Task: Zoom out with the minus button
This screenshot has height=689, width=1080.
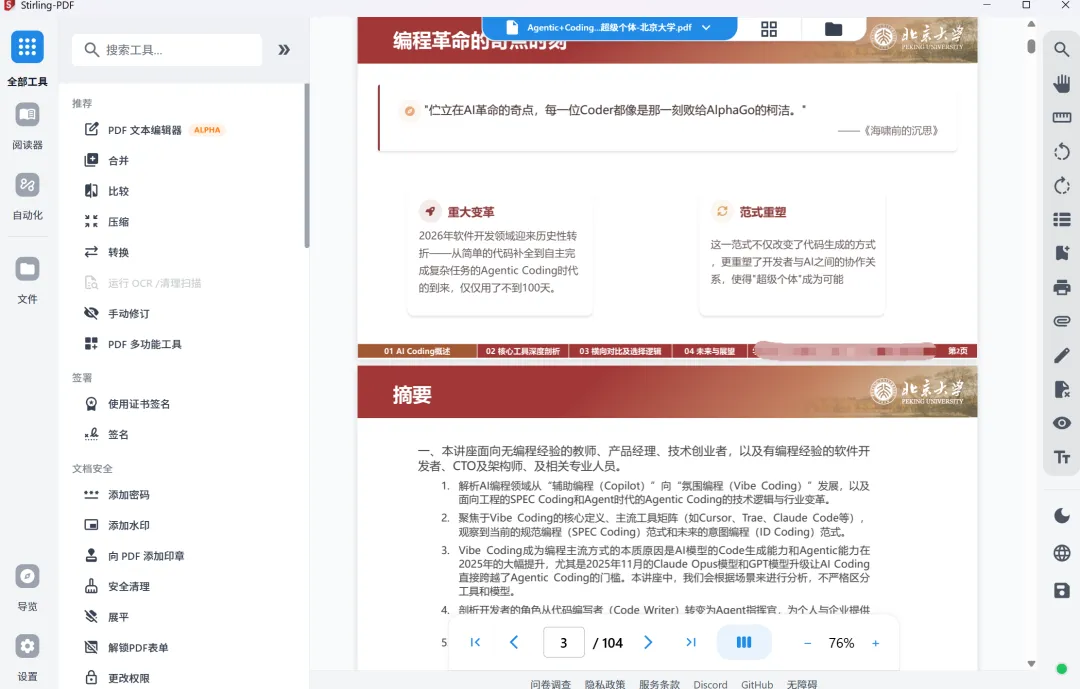Action: pos(807,643)
